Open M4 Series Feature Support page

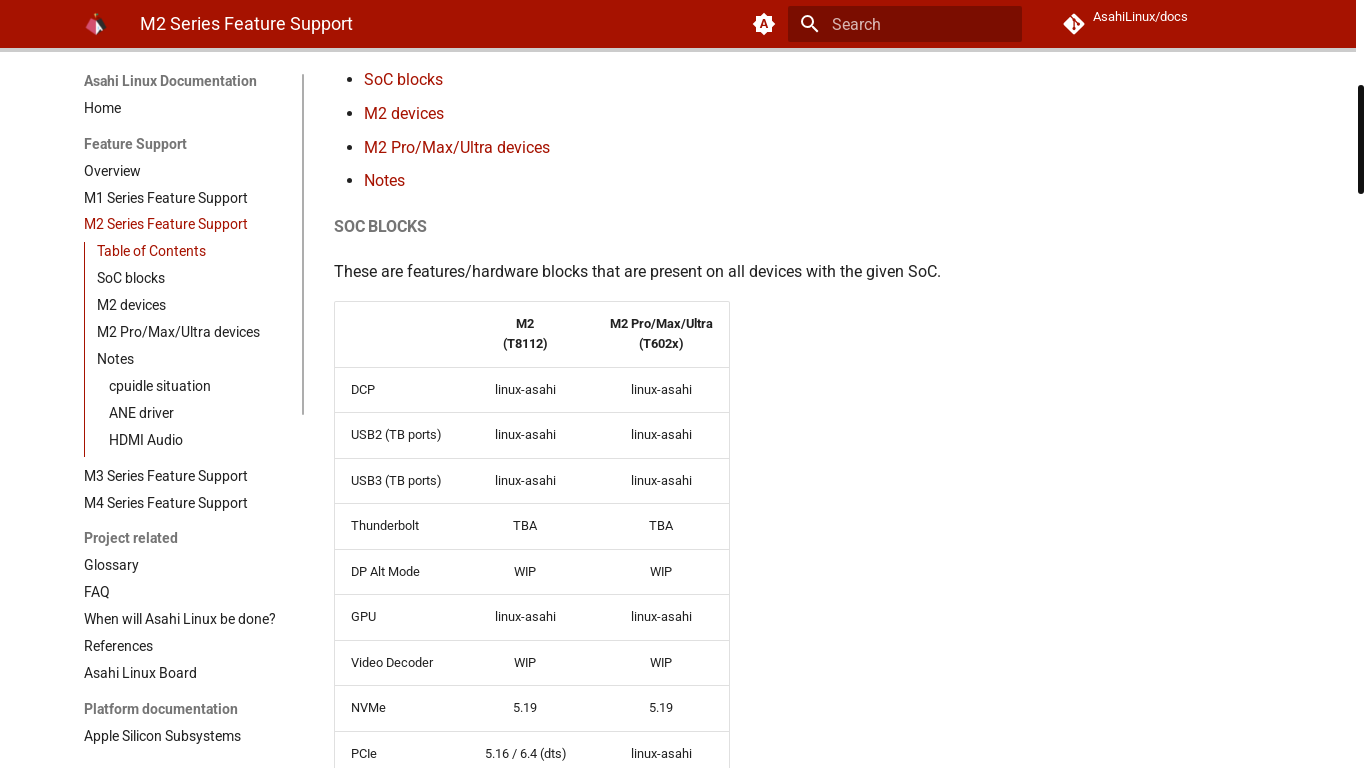166,503
